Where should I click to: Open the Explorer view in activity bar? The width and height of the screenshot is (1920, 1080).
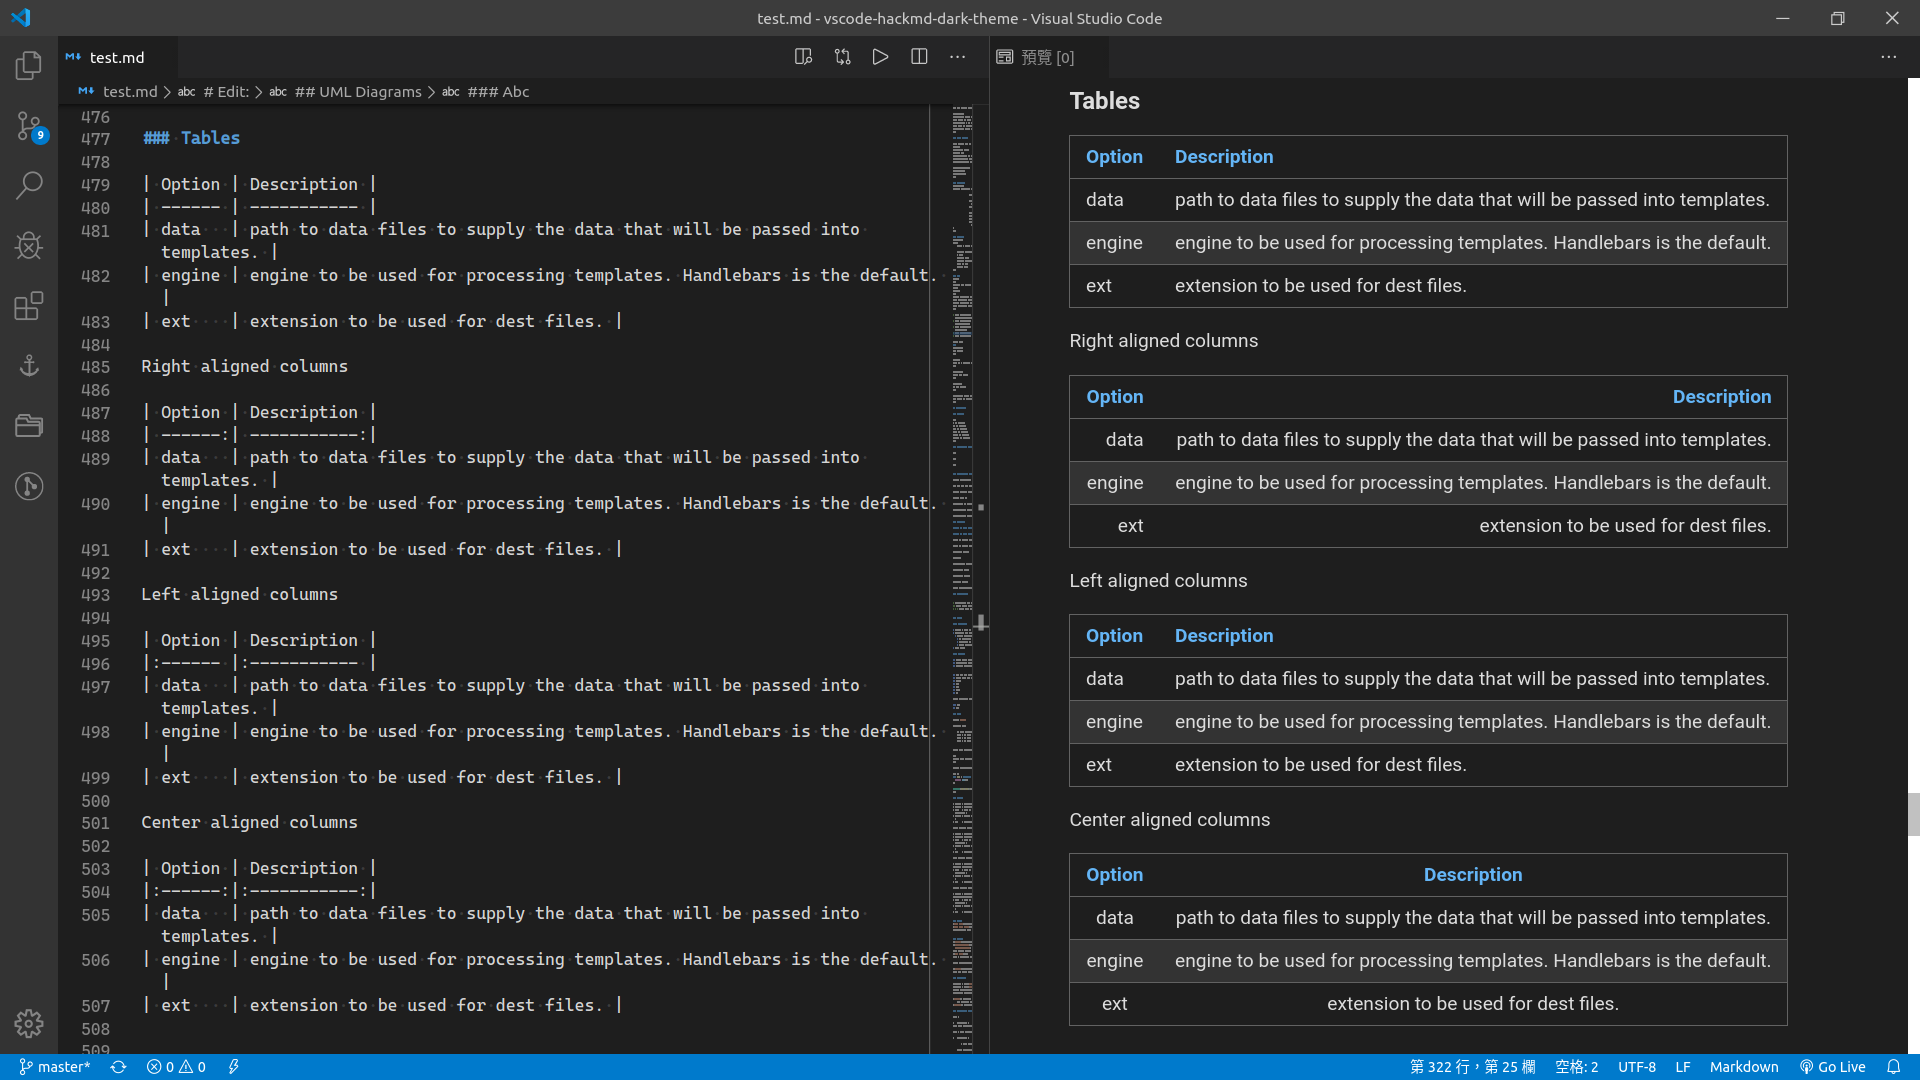(29, 66)
